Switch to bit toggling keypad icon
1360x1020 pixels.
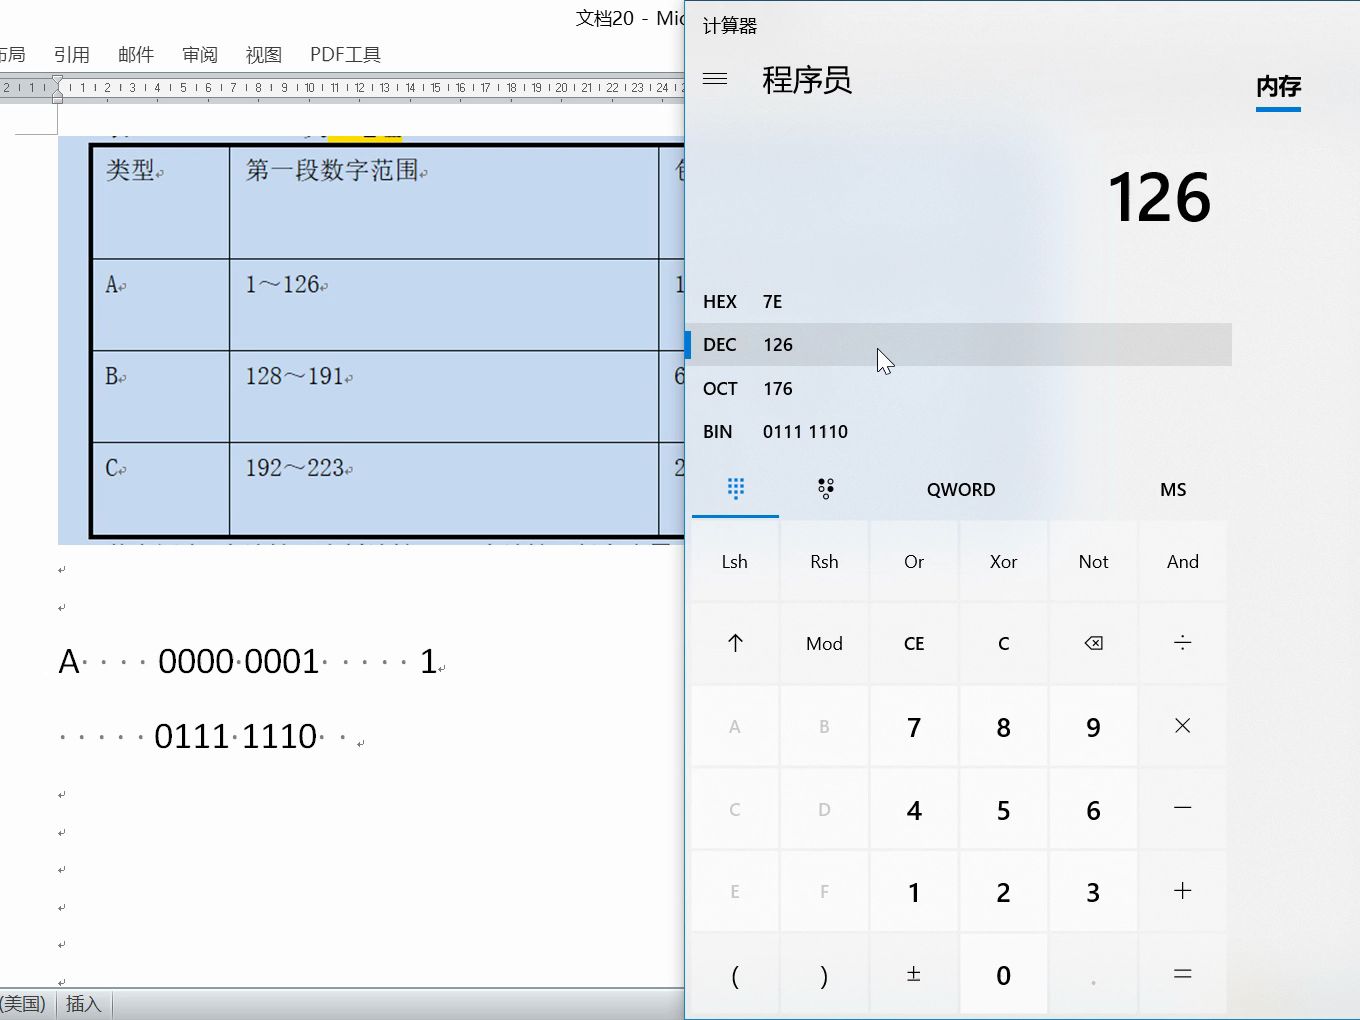[825, 489]
